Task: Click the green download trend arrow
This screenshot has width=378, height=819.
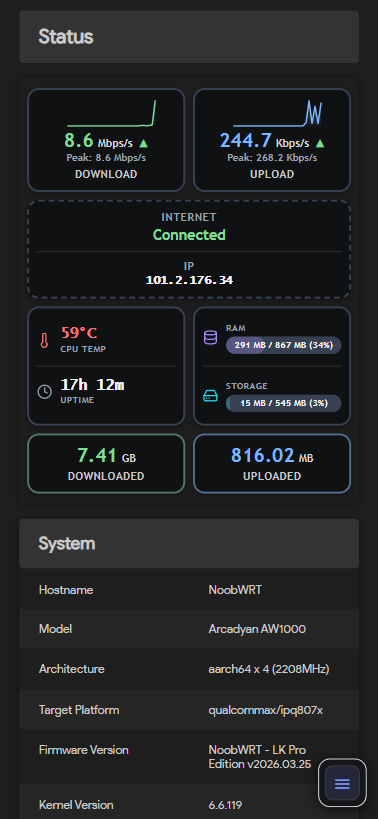Action: (x=144, y=143)
